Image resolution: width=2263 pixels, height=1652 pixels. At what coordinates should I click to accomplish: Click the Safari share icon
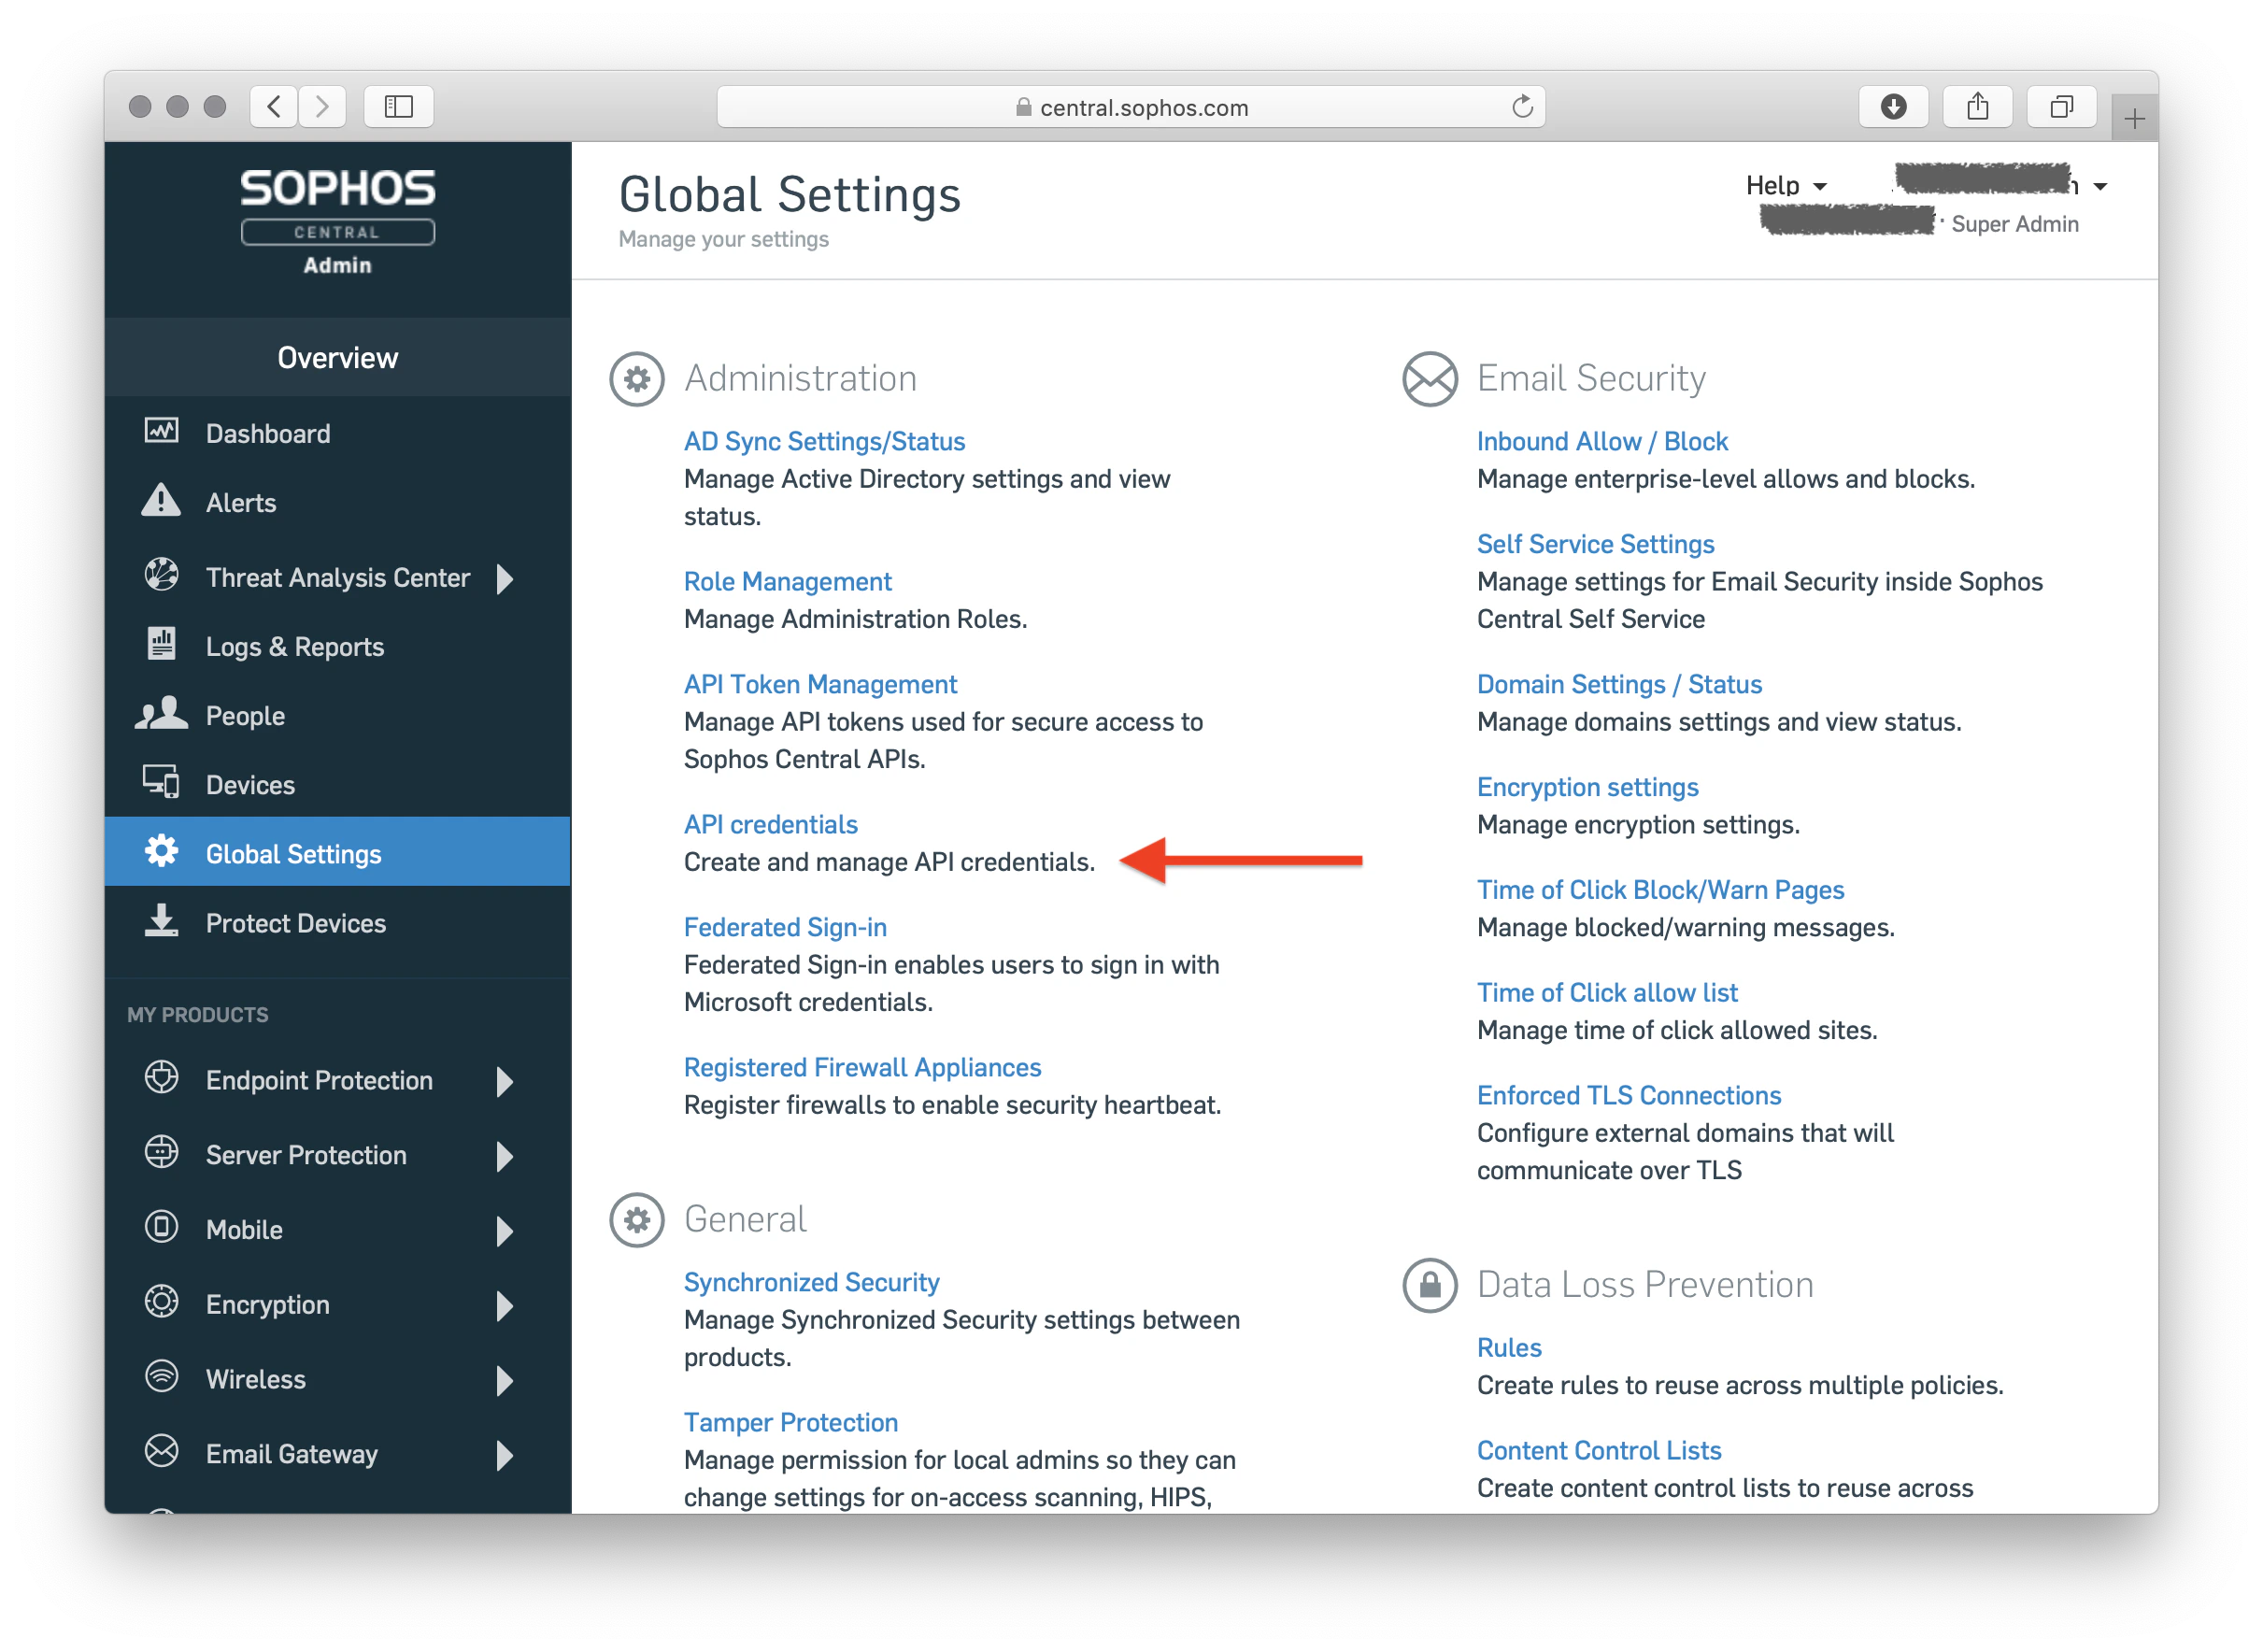[x=1976, y=107]
